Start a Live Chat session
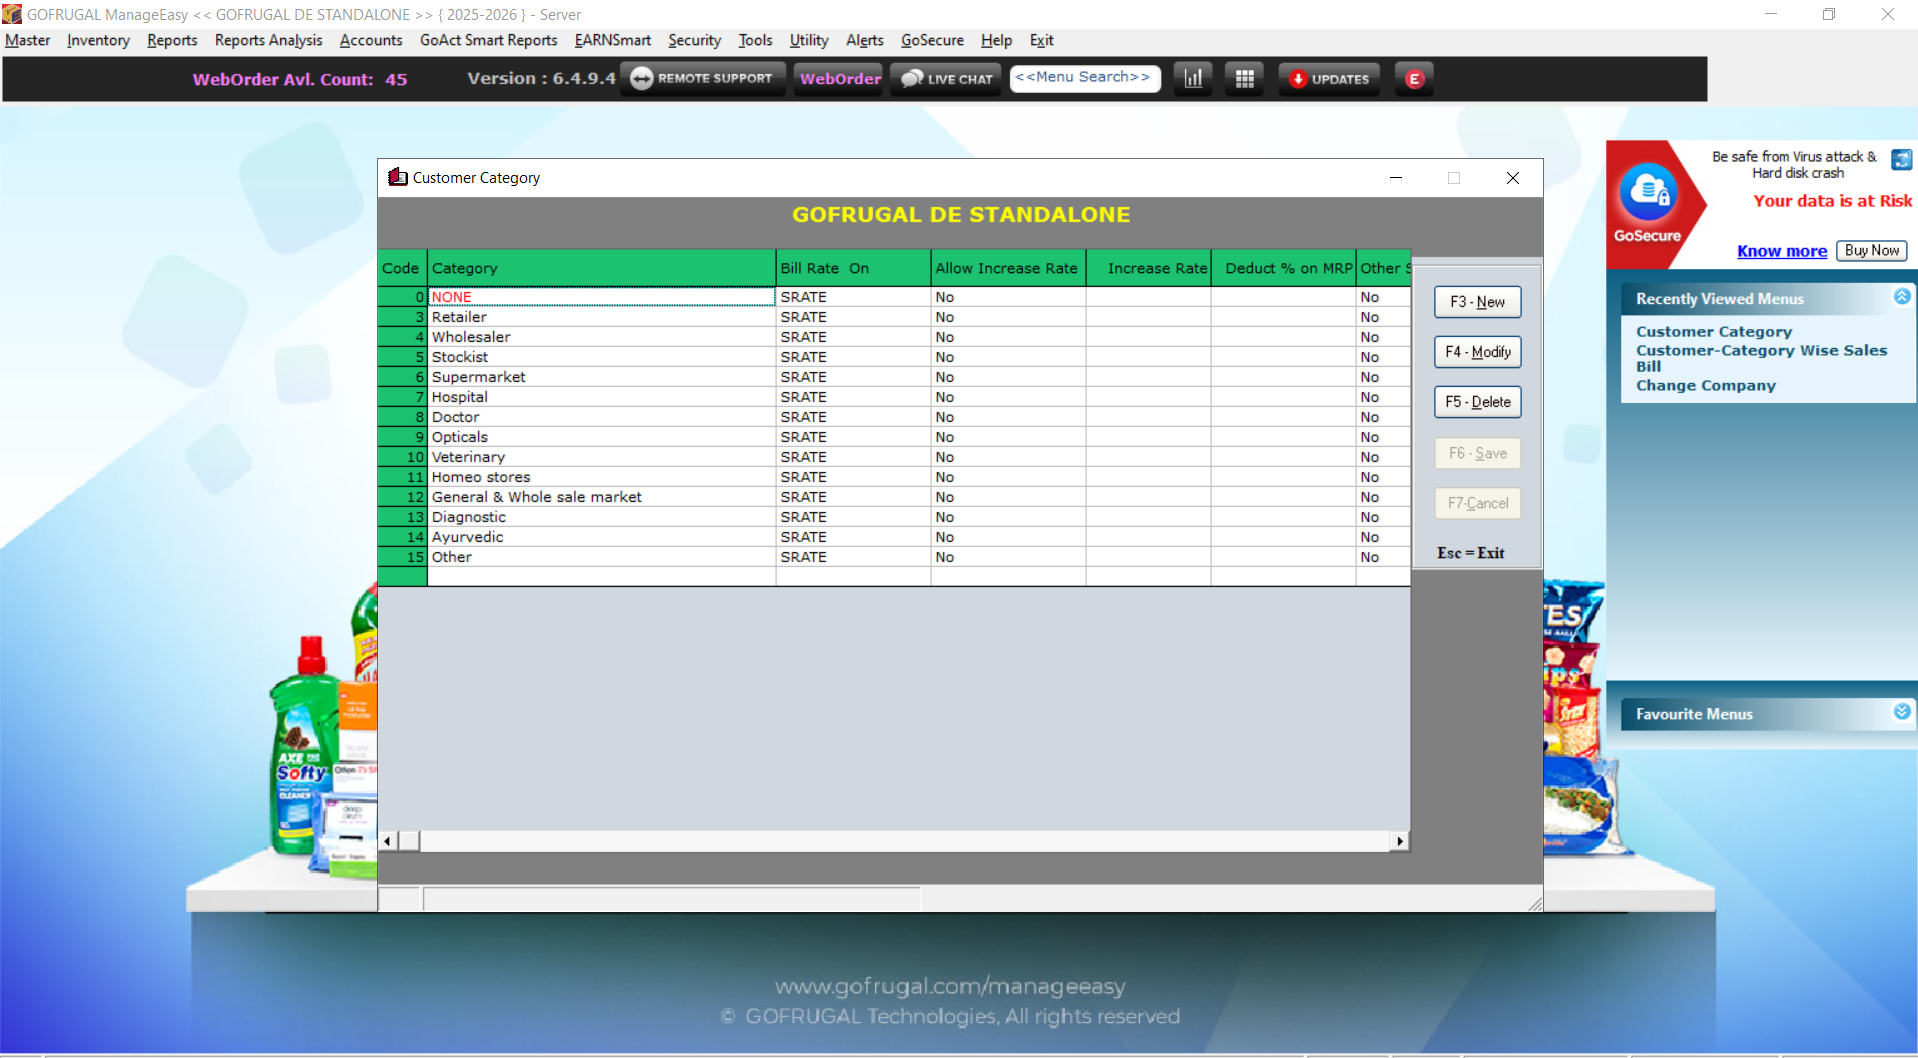Image resolution: width=1918 pixels, height=1058 pixels. [947, 79]
